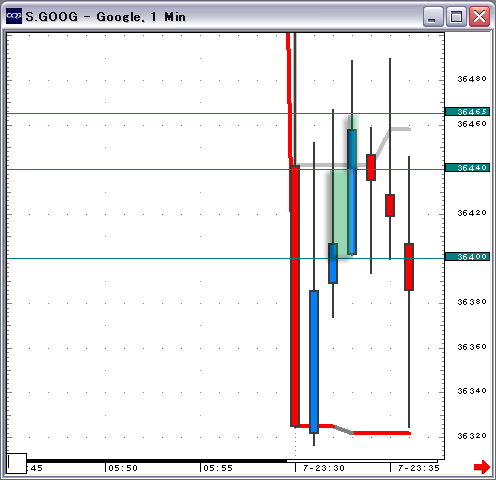Click the 36480 price axis value
Viewport: 496px width, 480px height.
click(x=472, y=79)
